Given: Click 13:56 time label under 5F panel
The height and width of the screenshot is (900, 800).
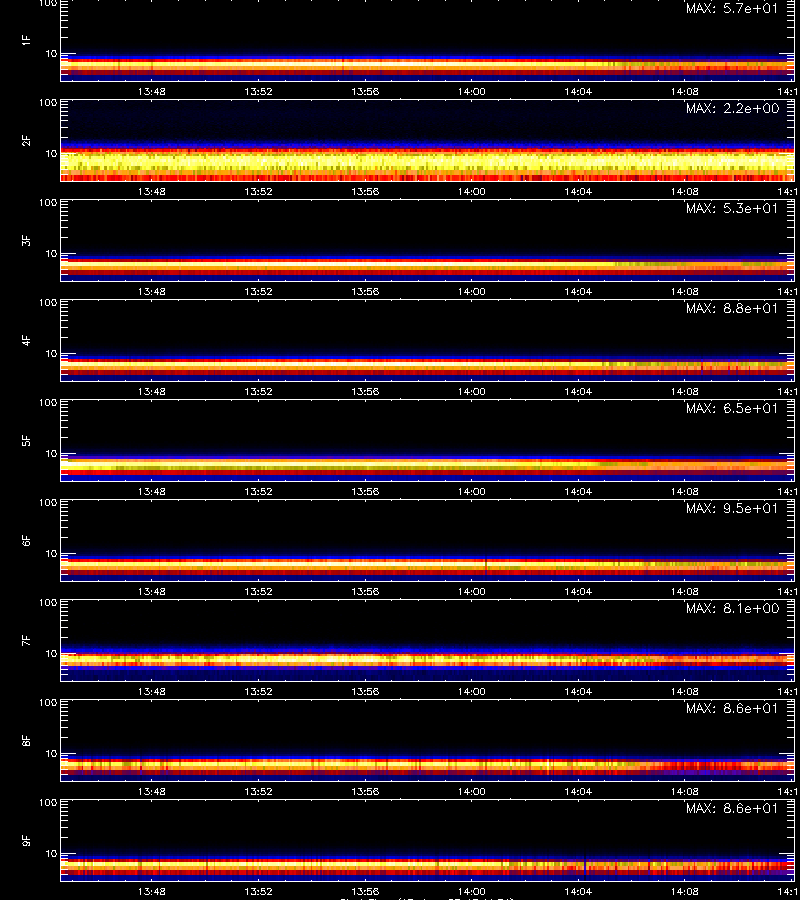Looking at the screenshot, I should 365,491.
